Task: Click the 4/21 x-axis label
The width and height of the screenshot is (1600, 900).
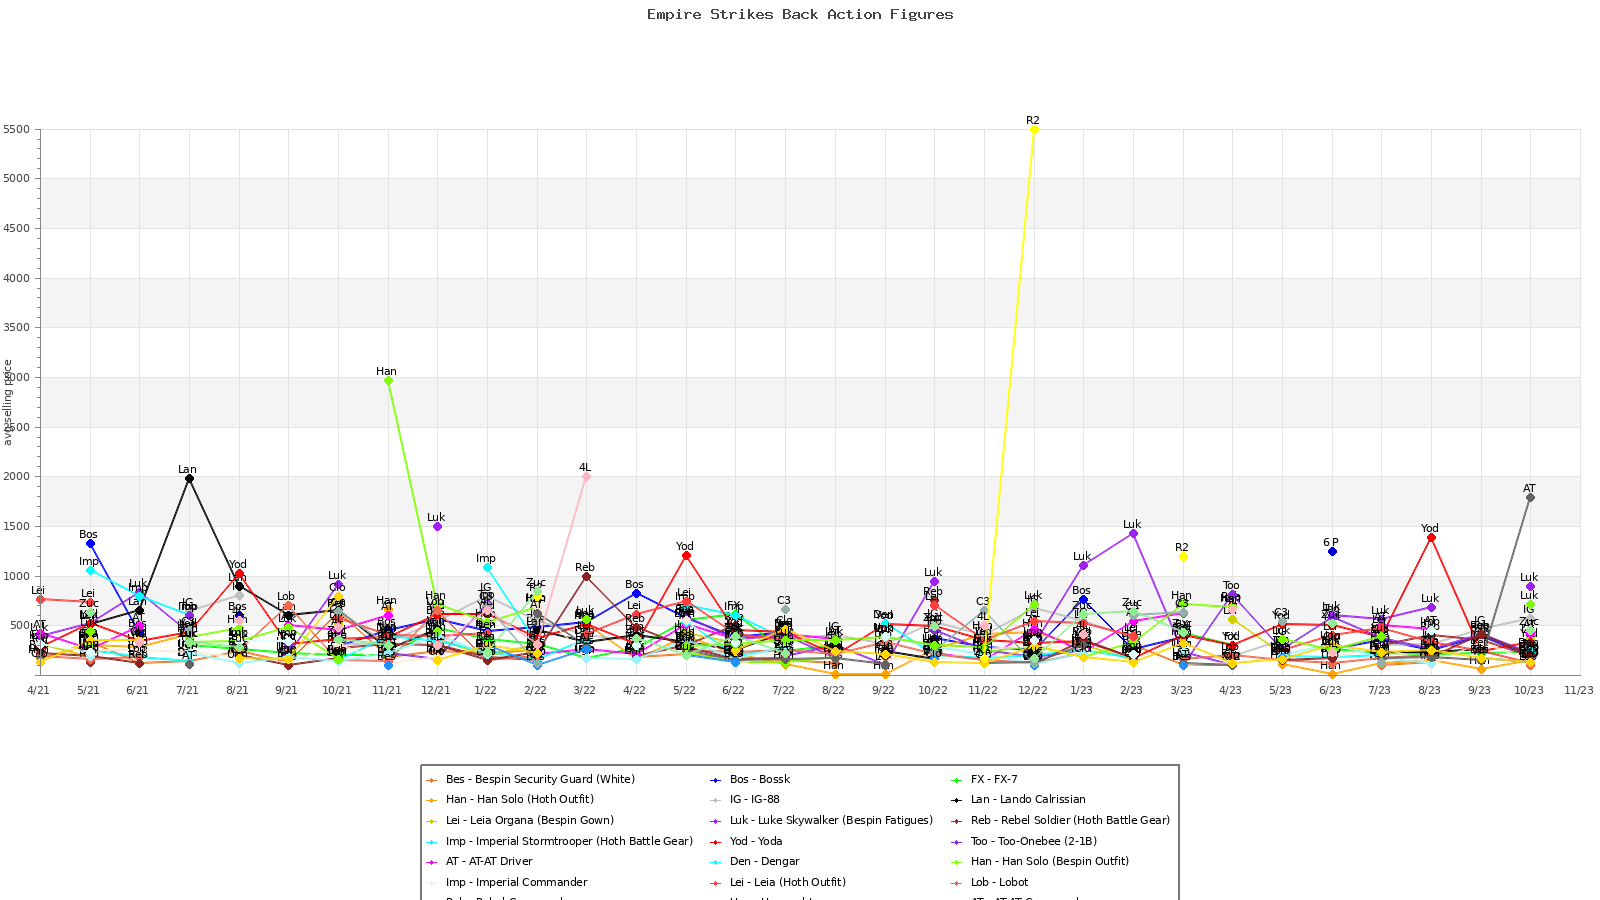Action: pos(38,690)
